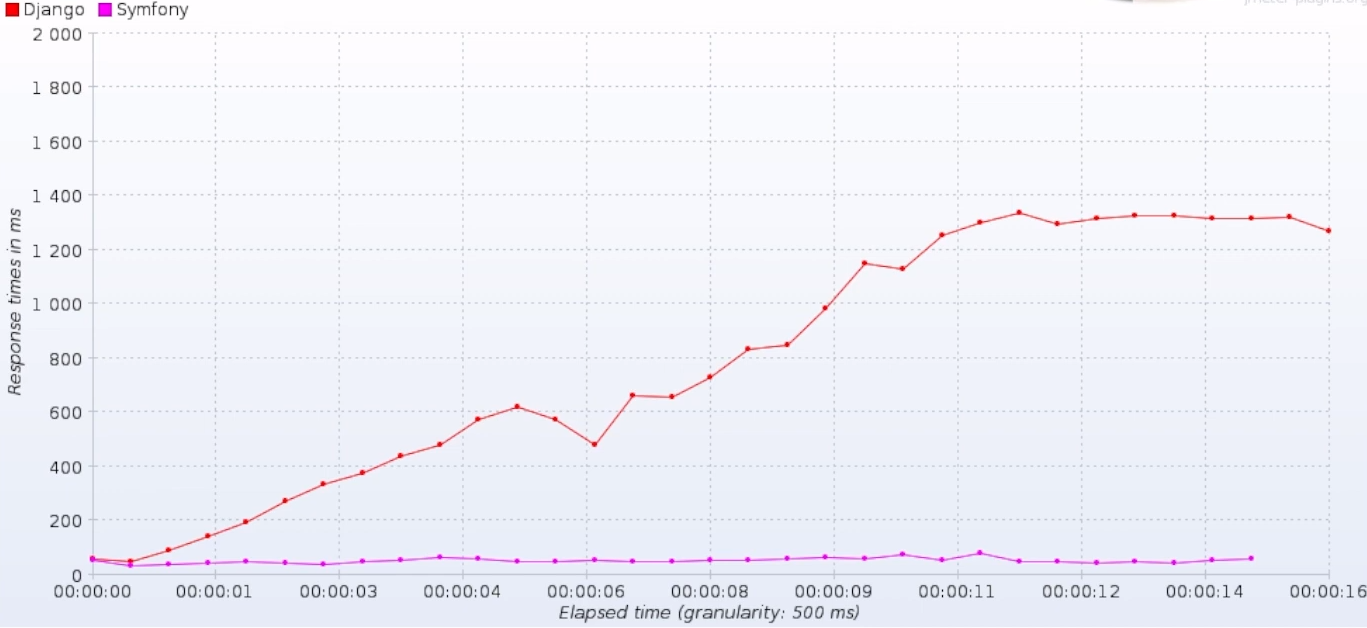Click the 00:00:01 x-axis tick label
This screenshot has width=1367, height=628.
tap(215, 591)
